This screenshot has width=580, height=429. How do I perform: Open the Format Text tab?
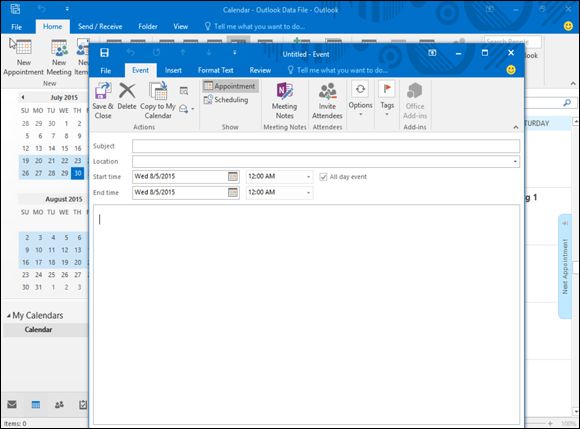[215, 70]
